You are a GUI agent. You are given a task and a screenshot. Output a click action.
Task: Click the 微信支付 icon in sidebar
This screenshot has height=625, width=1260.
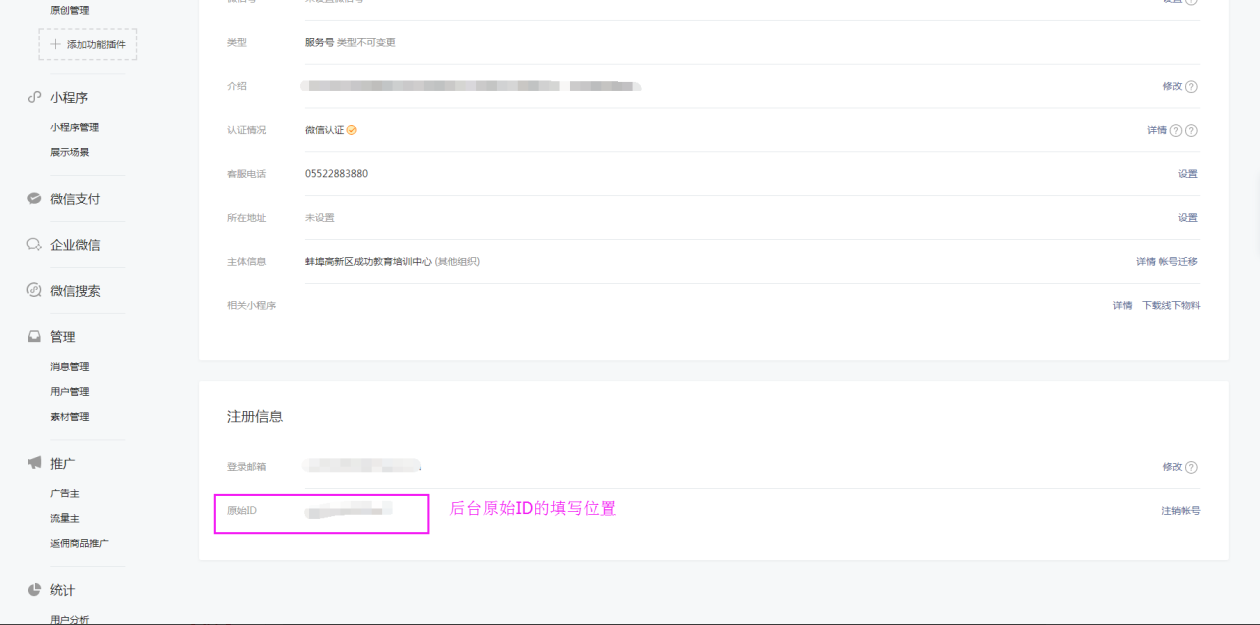point(34,199)
